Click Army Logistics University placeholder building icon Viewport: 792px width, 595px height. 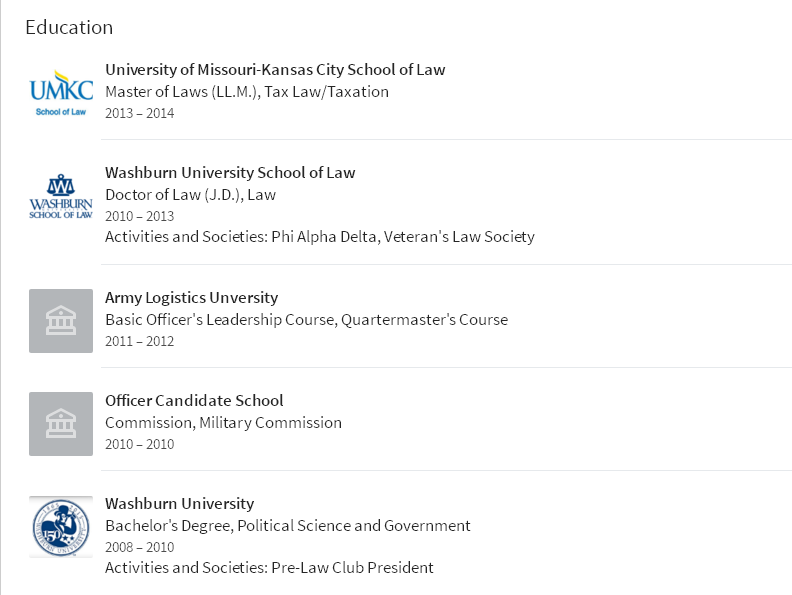pos(61,321)
